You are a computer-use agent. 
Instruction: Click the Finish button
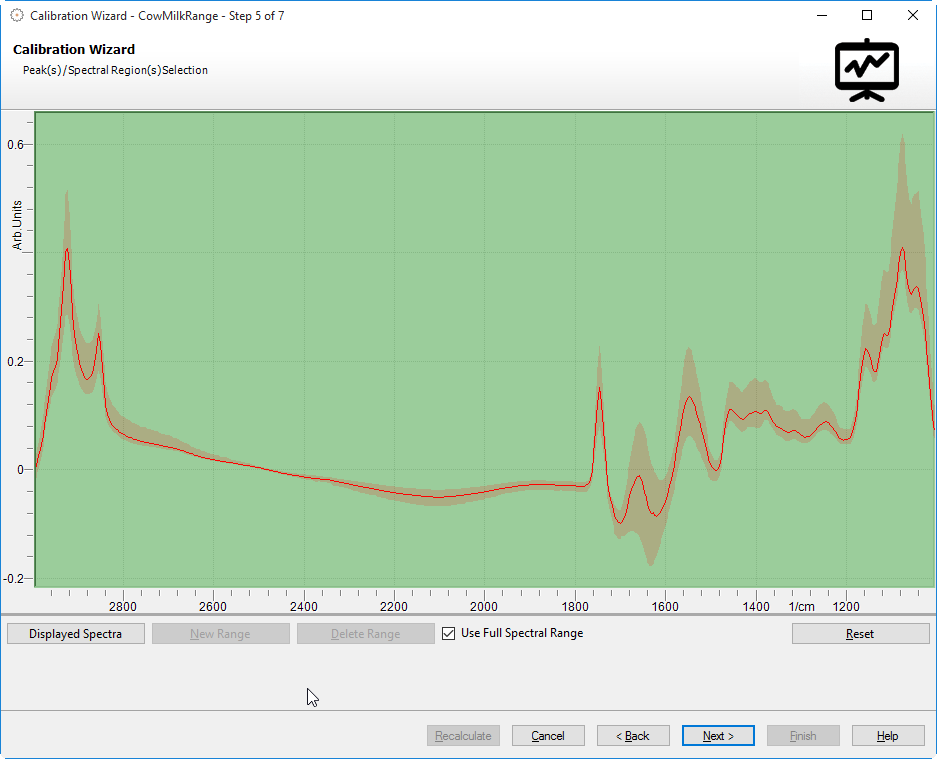pyautogui.click(x=803, y=736)
